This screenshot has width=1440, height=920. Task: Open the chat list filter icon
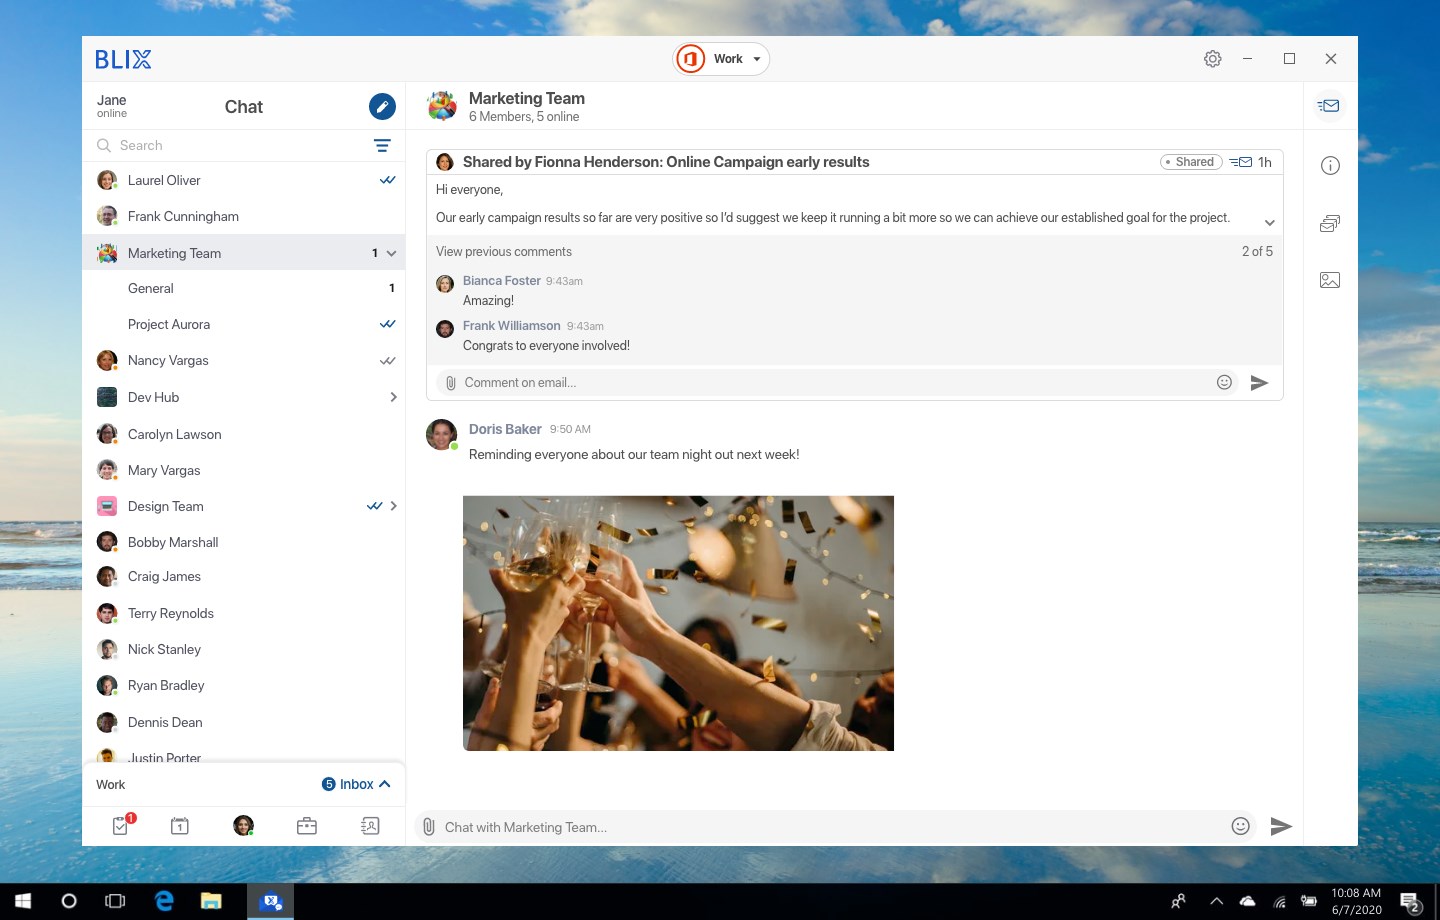coord(382,146)
